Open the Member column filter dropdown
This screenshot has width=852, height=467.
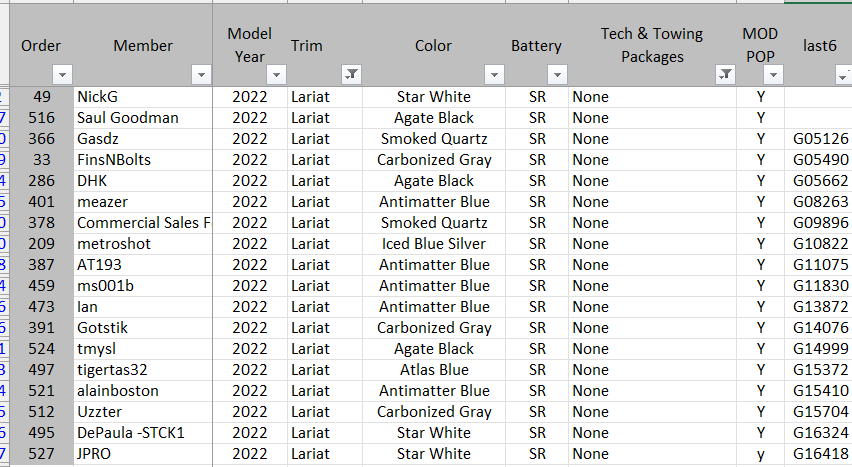coord(201,74)
